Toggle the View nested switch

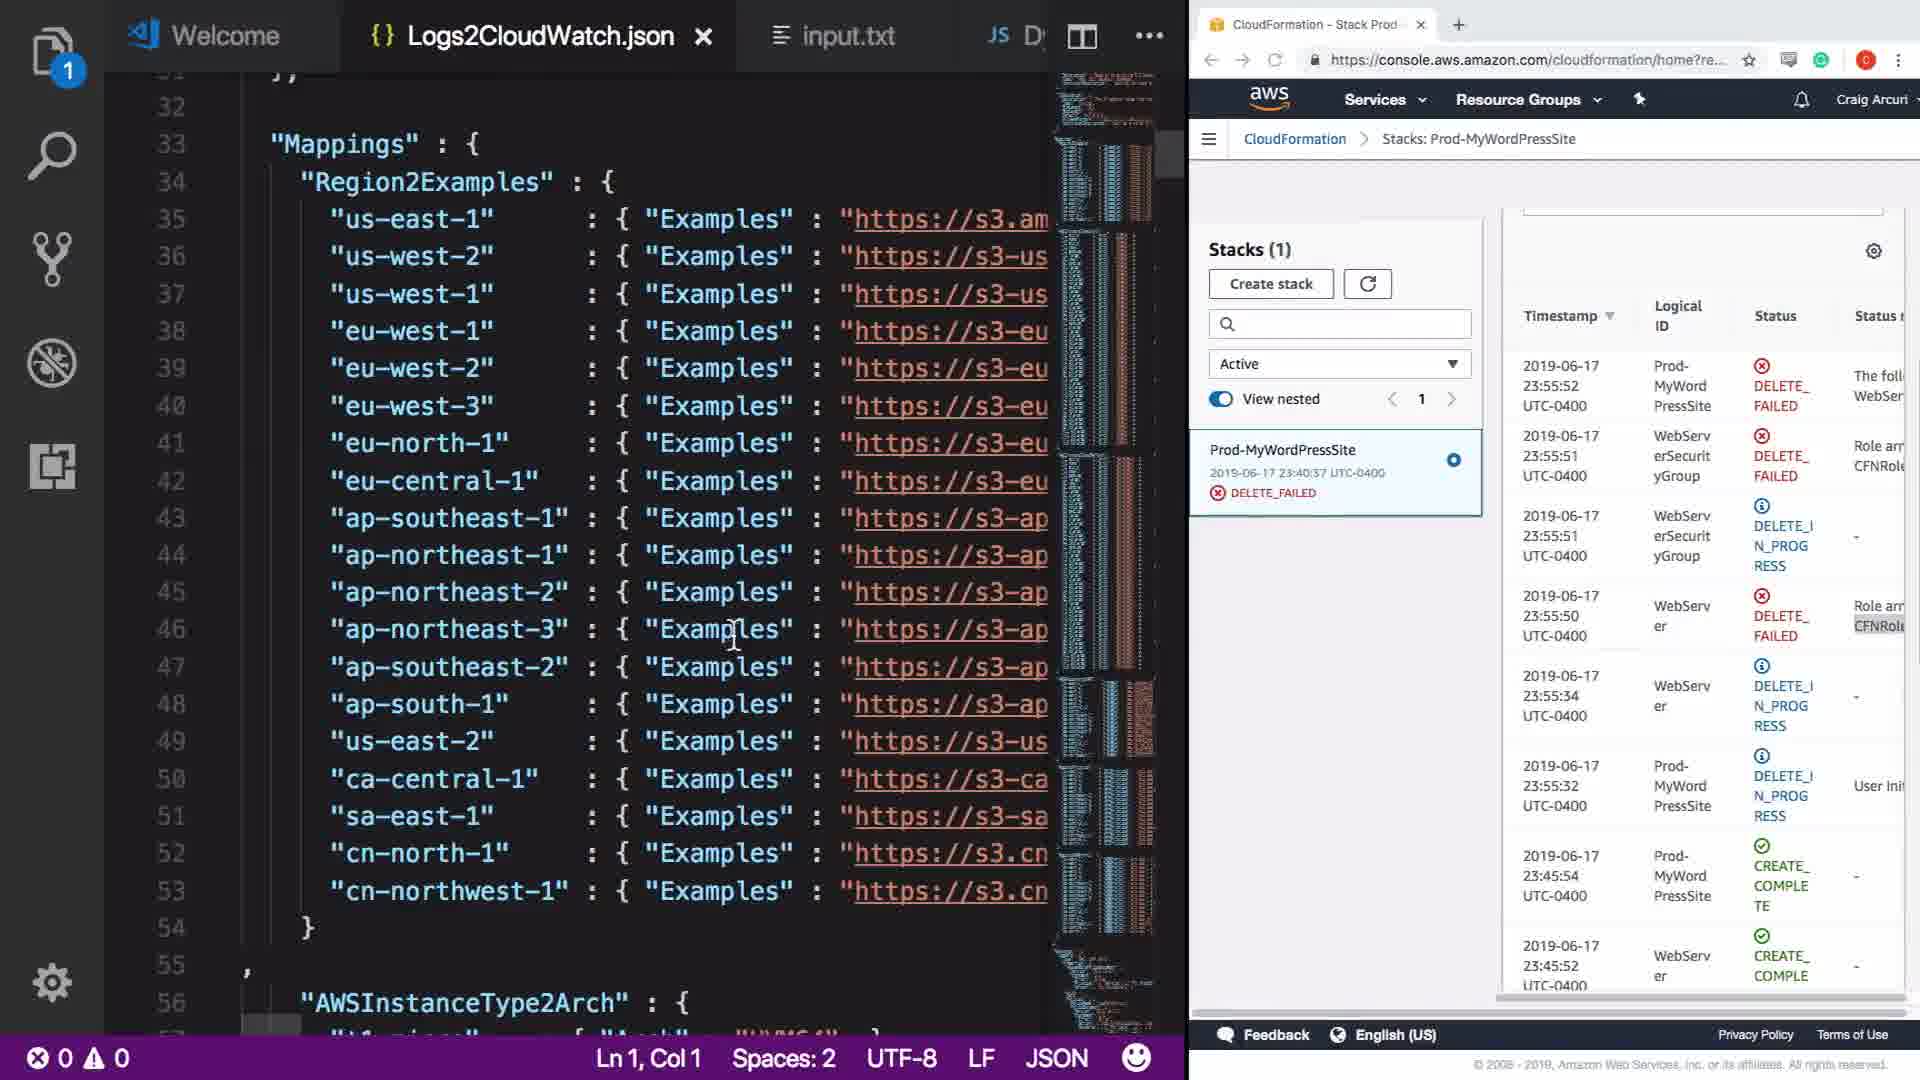click(1221, 399)
